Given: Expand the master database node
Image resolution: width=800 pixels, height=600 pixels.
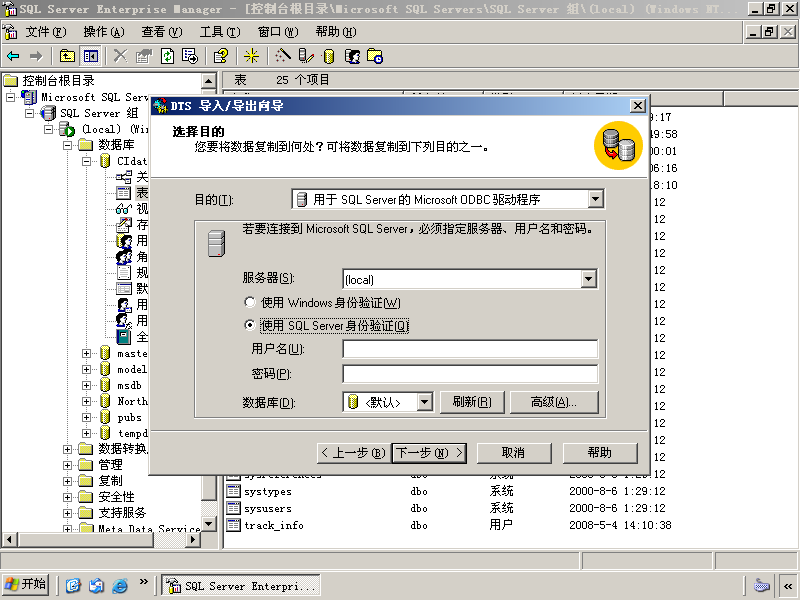Looking at the screenshot, I should click(87, 353).
